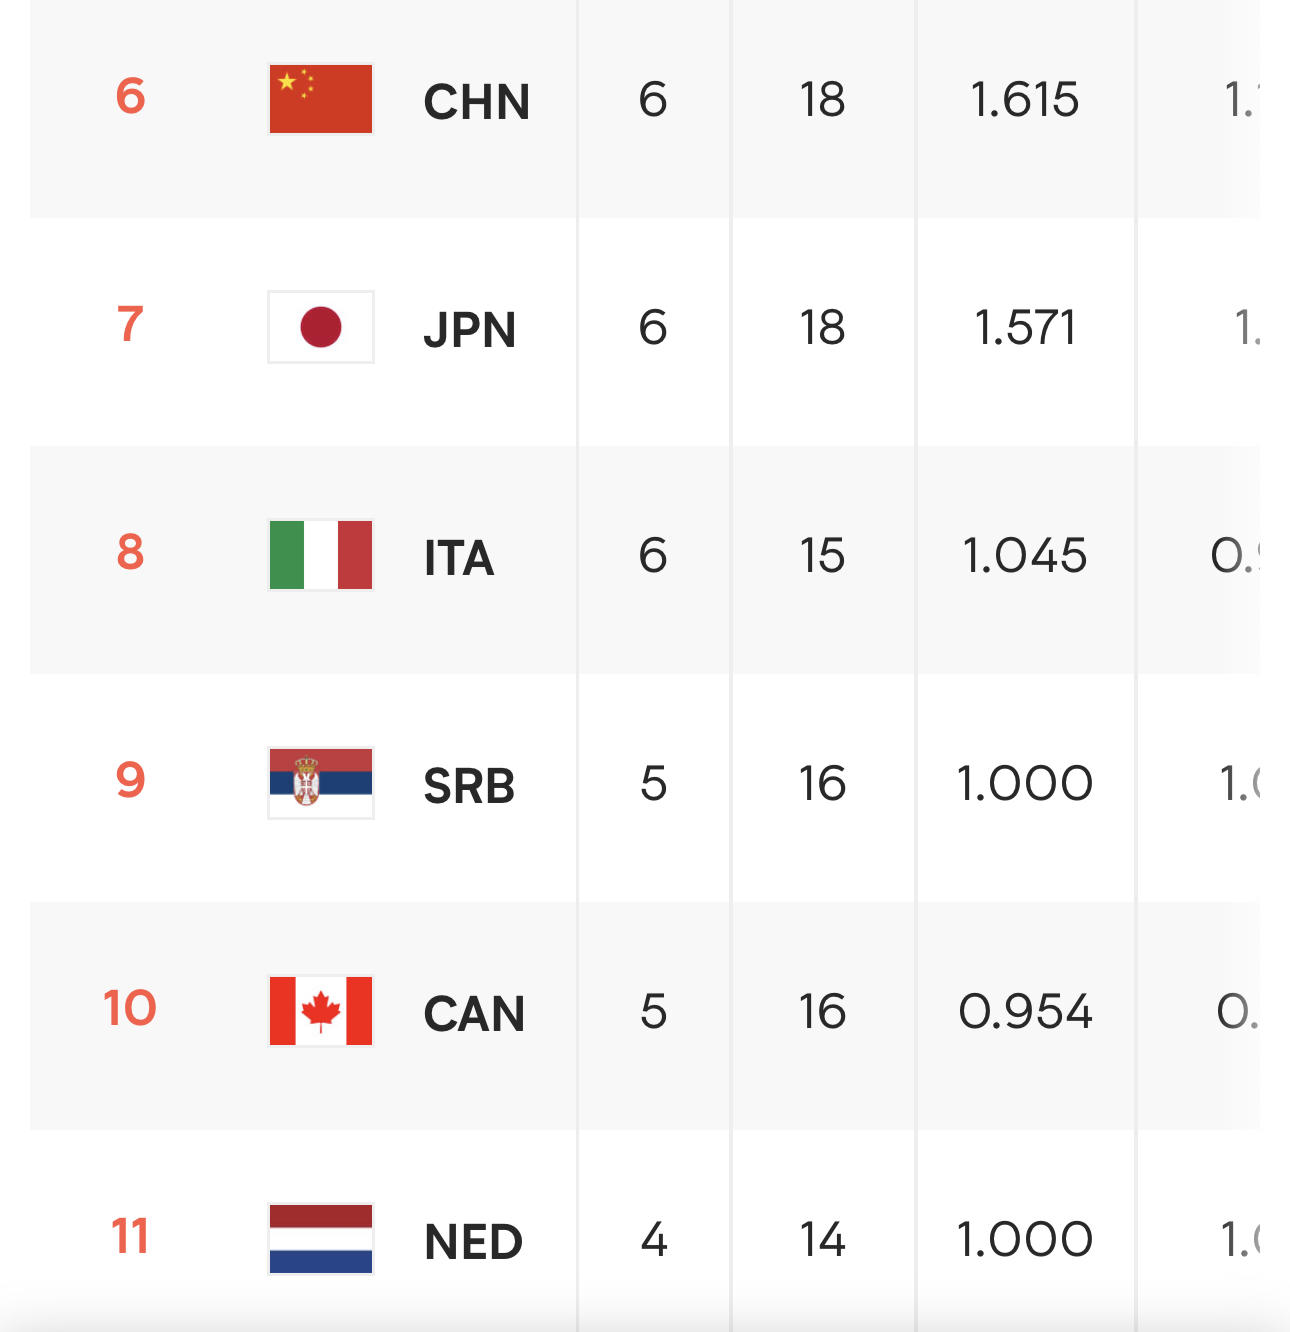Click the Serbia flag icon

321,783
